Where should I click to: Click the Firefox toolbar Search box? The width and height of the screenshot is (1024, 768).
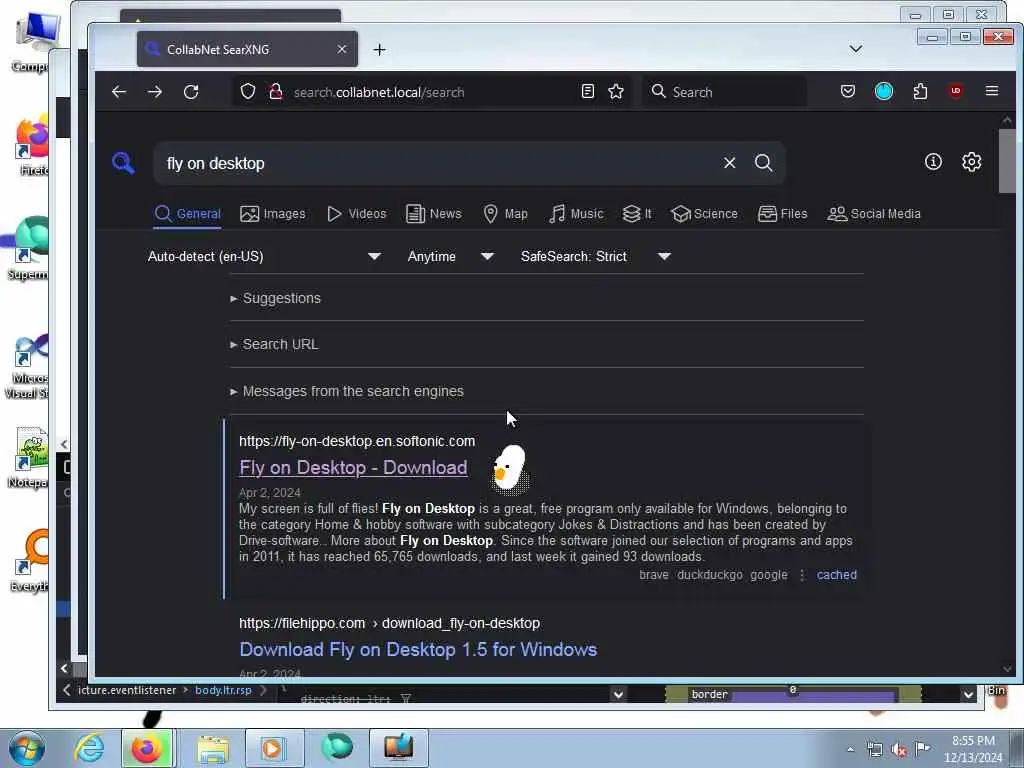click(724, 92)
